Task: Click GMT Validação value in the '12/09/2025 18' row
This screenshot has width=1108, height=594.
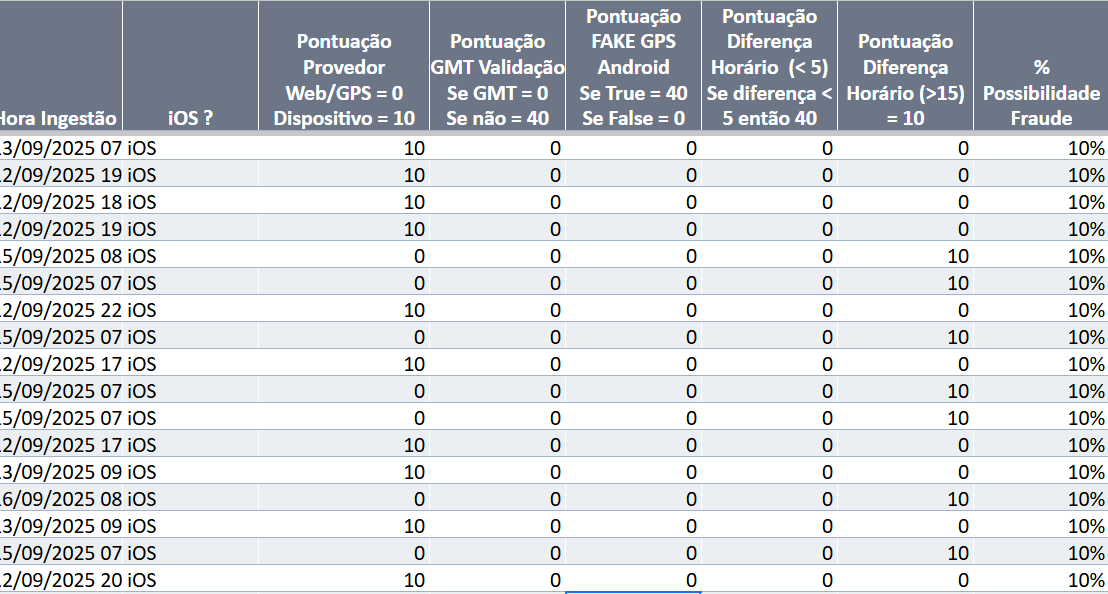Action: (x=554, y=202)
